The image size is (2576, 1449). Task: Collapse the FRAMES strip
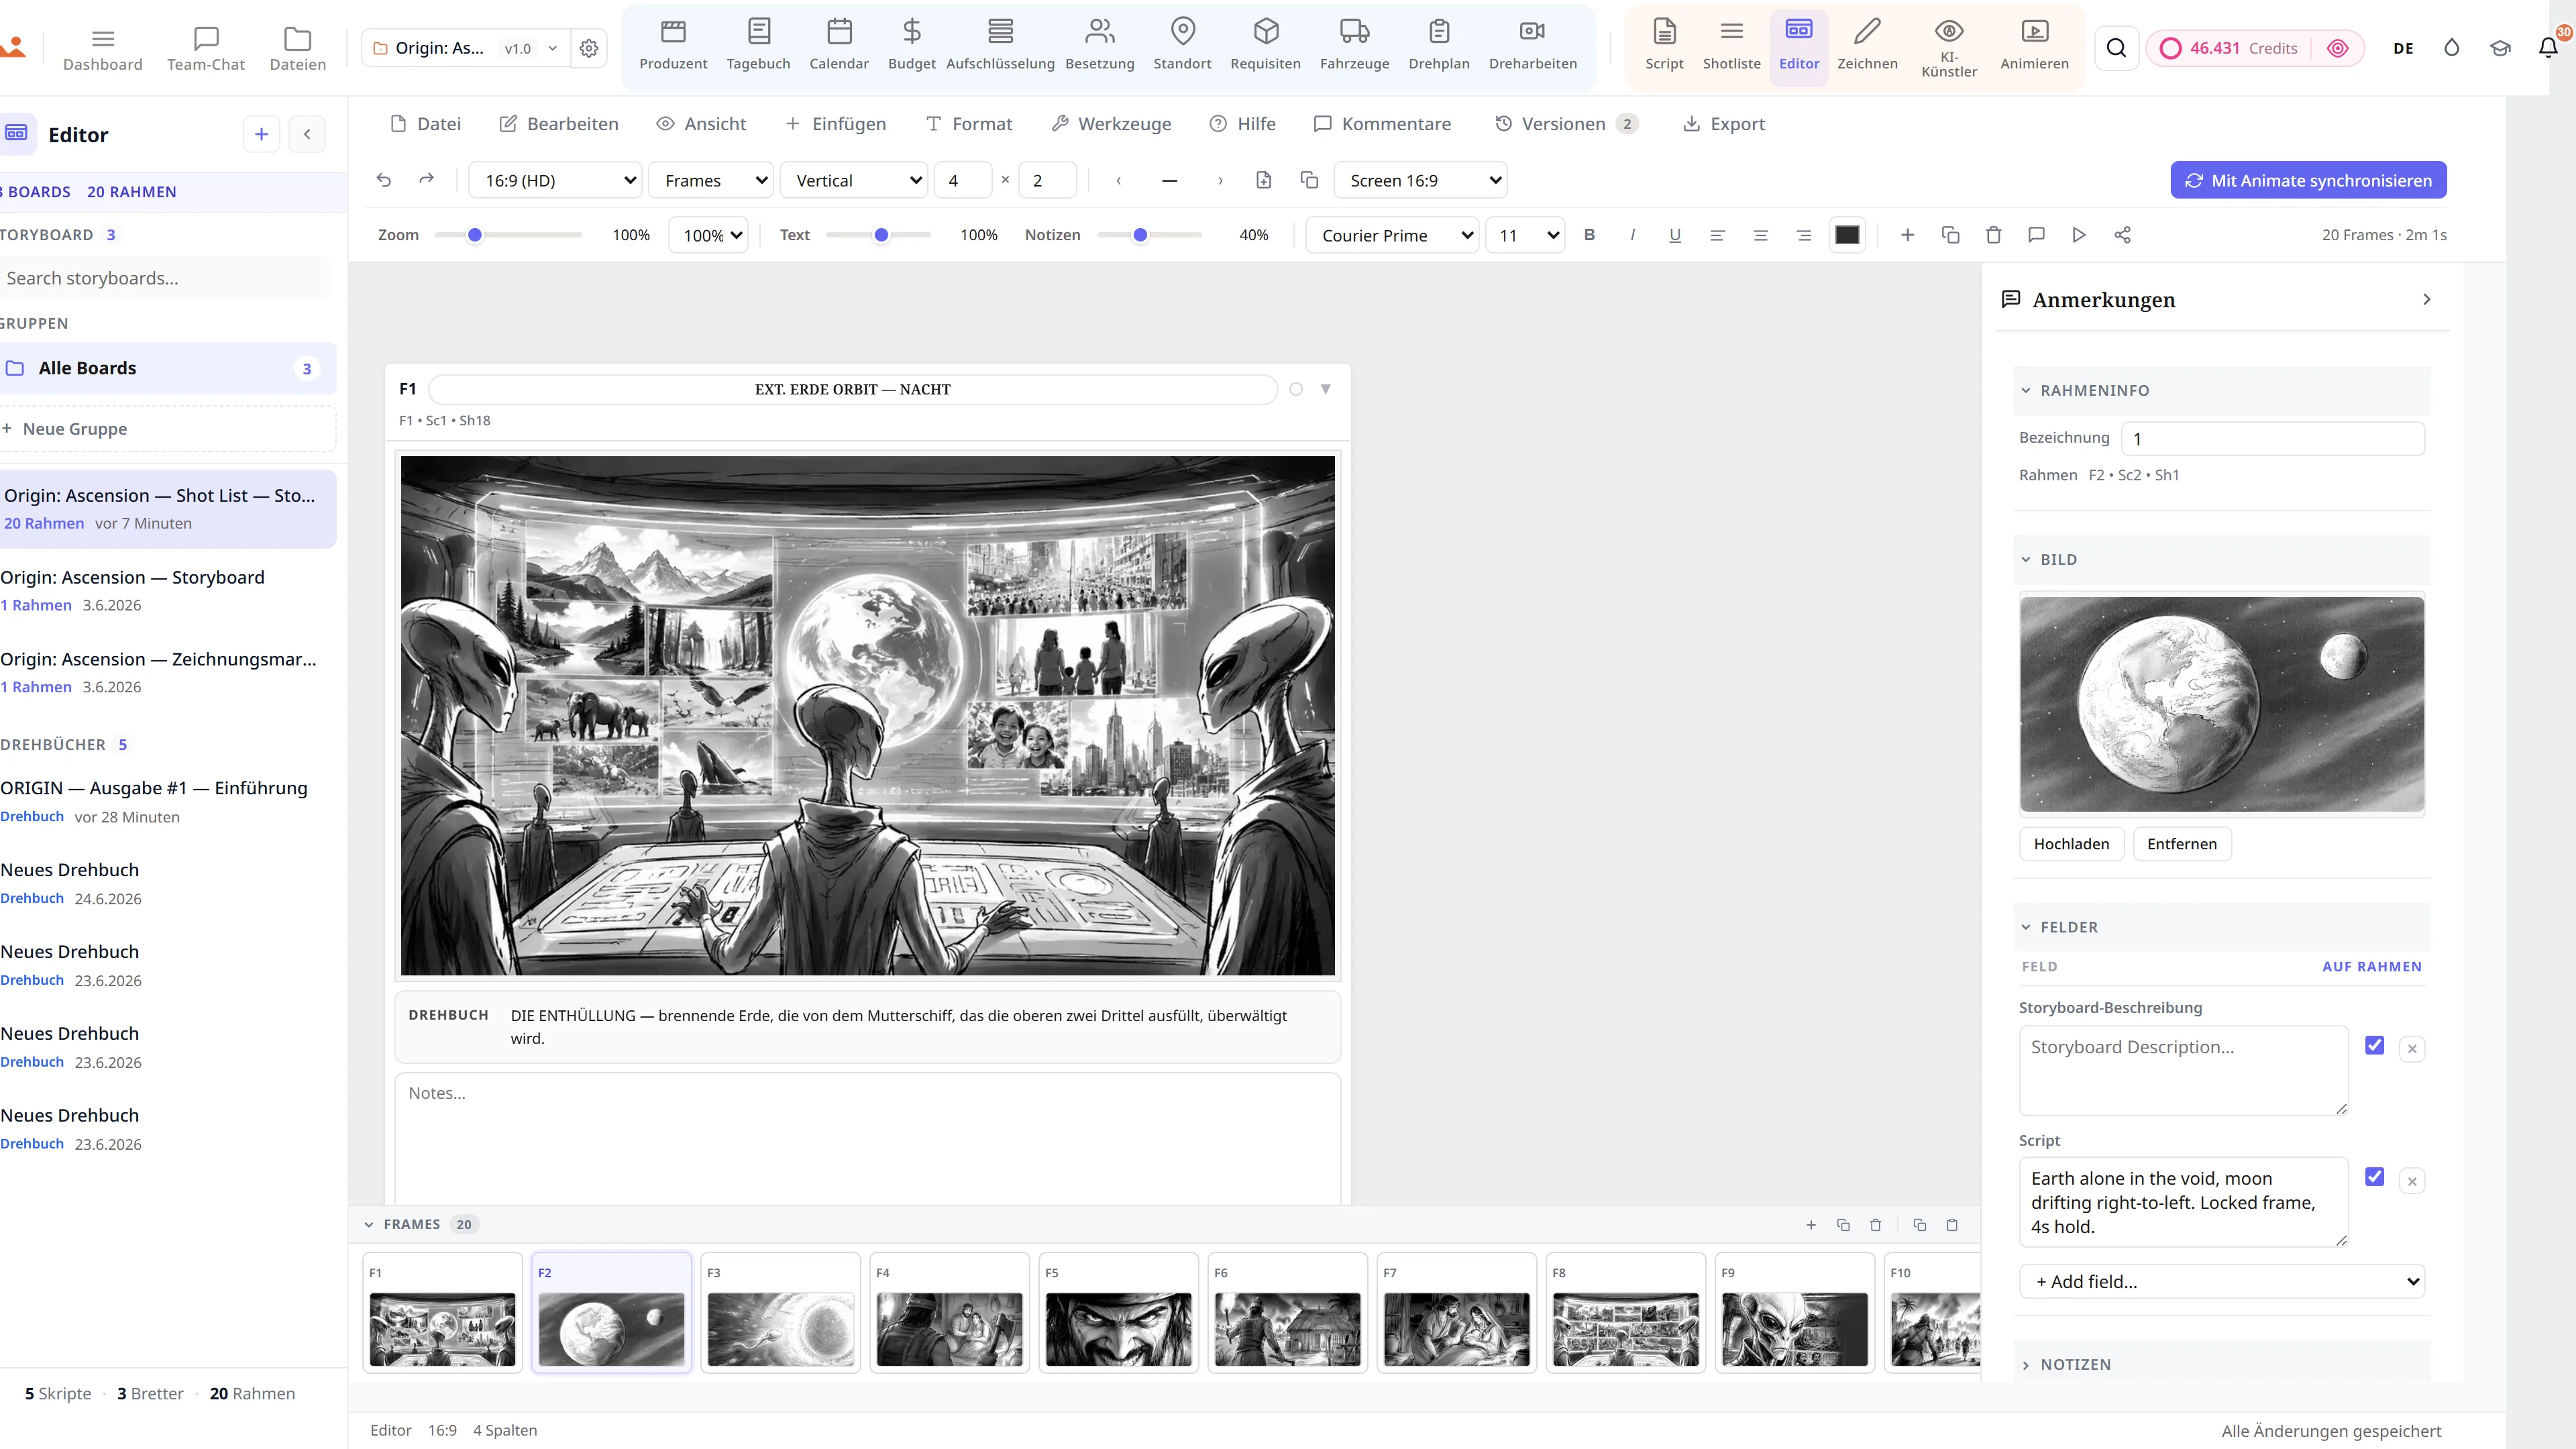[369, 1224]
